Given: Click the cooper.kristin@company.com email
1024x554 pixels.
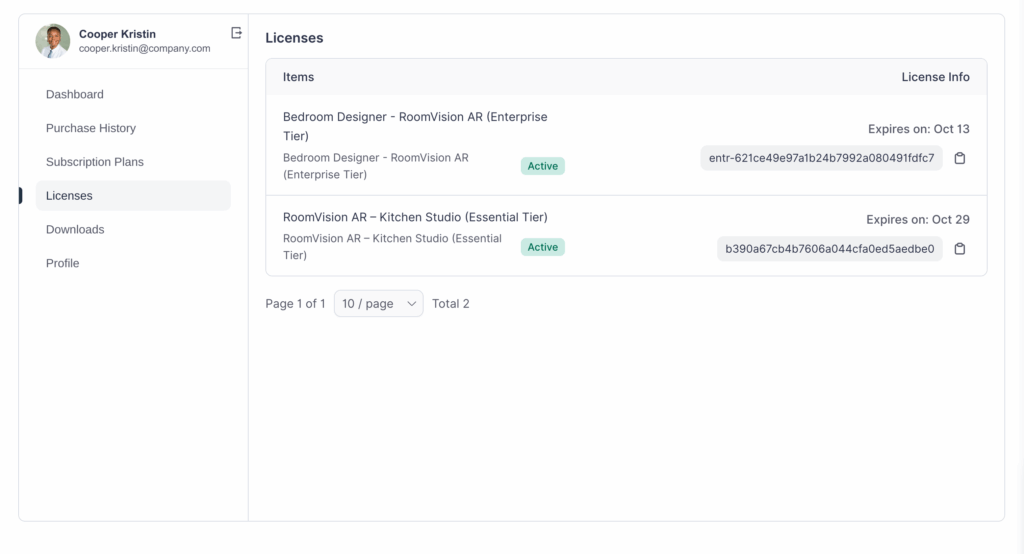Looking at the screenshot, I should pos(144,48).
